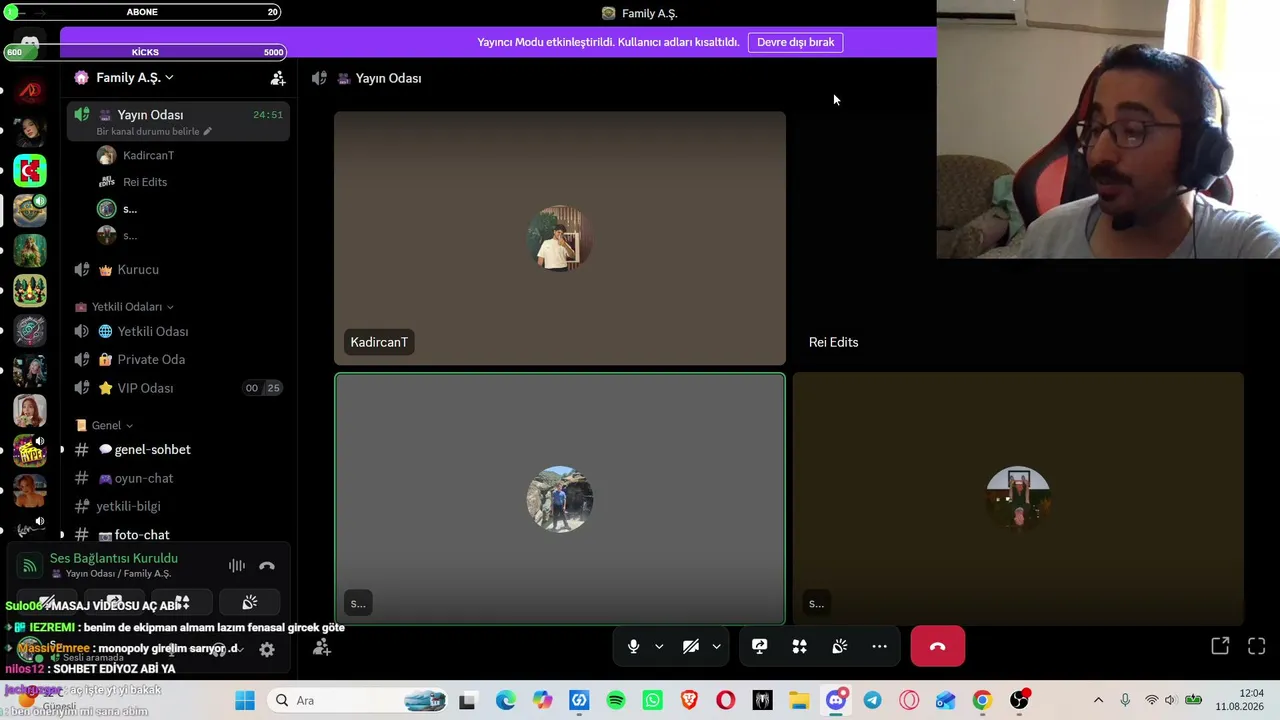Toggle microphone mute in call controls
This screenshot has height=720, width=1280.
pos(633,647)
